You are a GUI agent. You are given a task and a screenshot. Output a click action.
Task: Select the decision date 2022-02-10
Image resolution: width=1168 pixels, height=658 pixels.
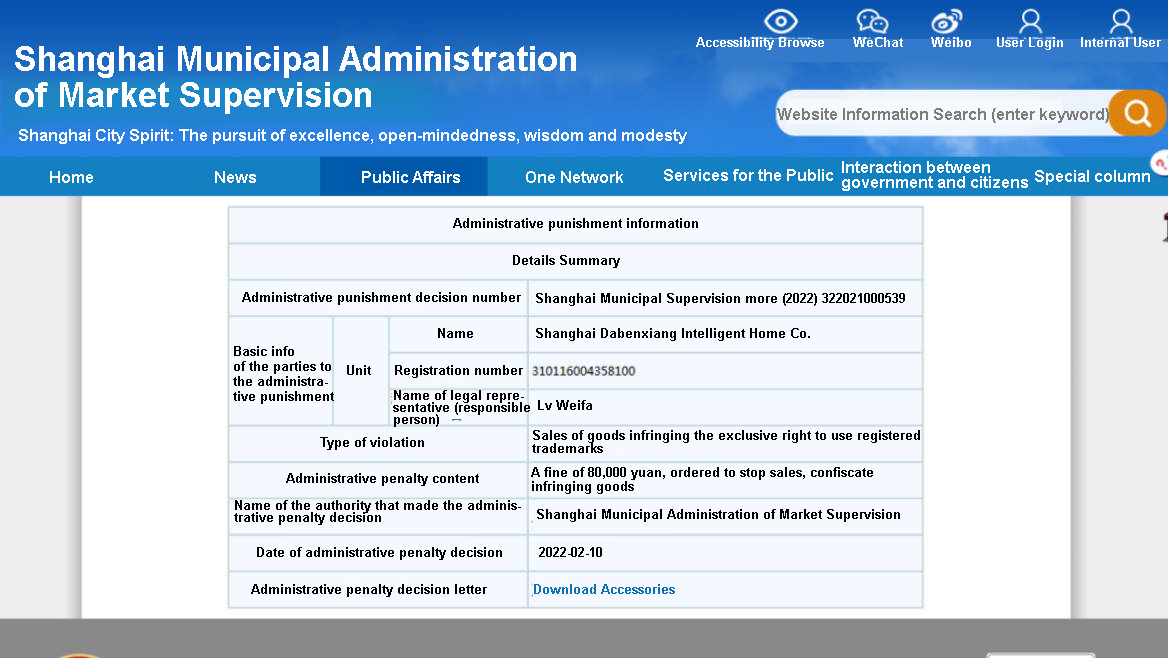(571, 553)
